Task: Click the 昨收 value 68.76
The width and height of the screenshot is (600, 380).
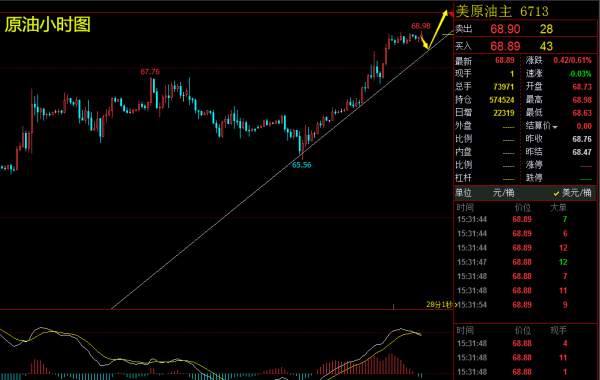Action: click(x=582, y=139)
